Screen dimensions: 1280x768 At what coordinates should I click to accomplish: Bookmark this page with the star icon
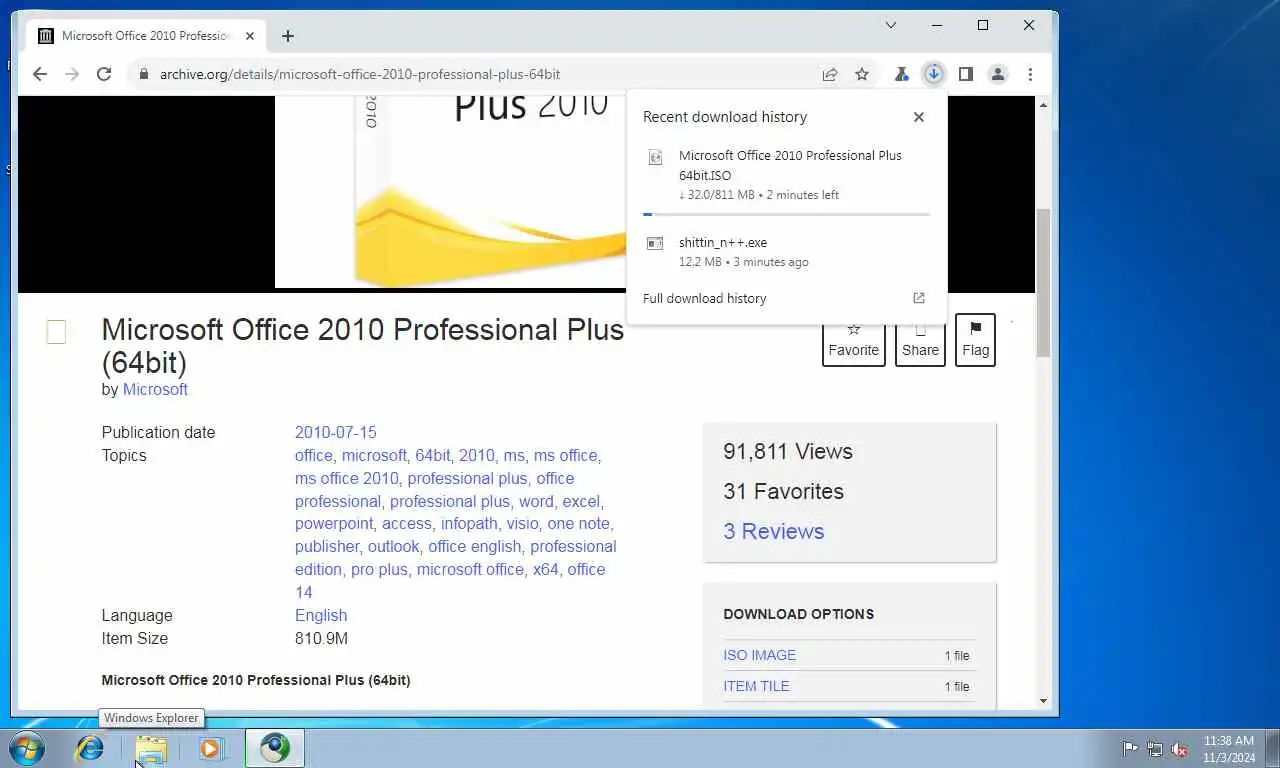[862, 74]
